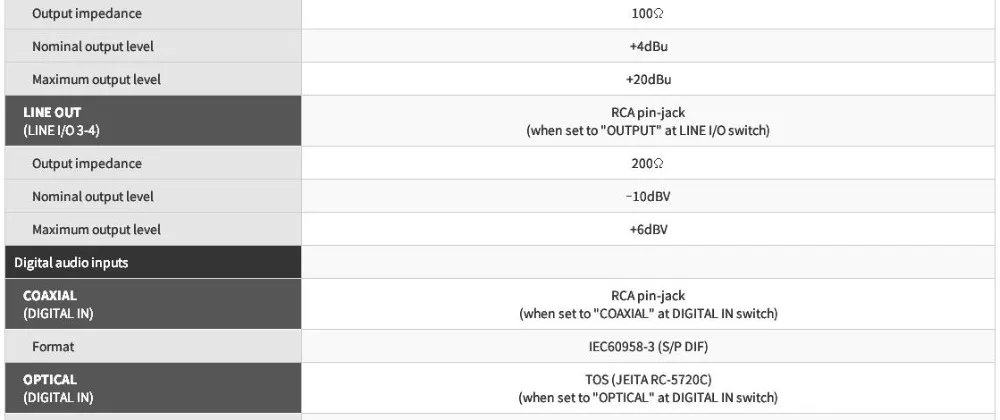Click the OPTICAL (DIGITAL IN) header cell

pos(153,388)
